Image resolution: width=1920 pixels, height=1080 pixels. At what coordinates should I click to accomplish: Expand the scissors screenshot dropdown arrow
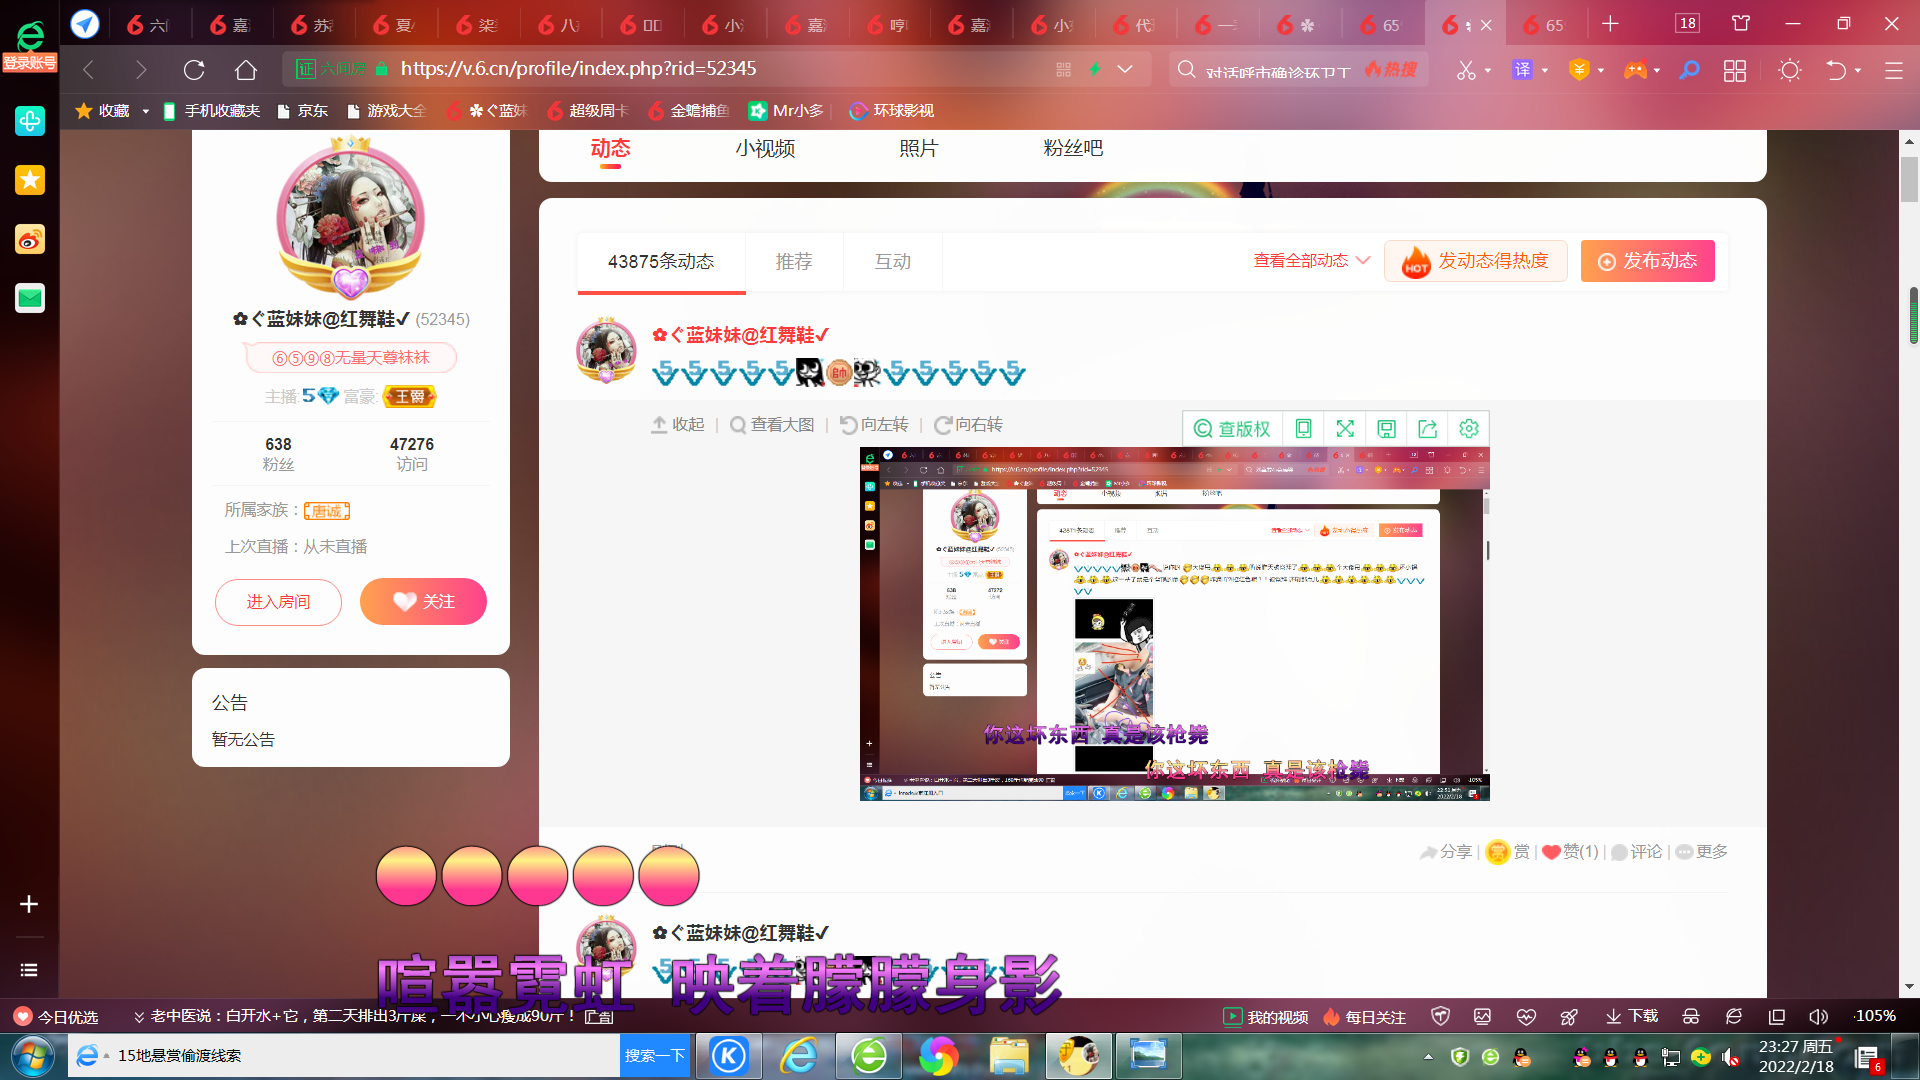(1488, 71)
